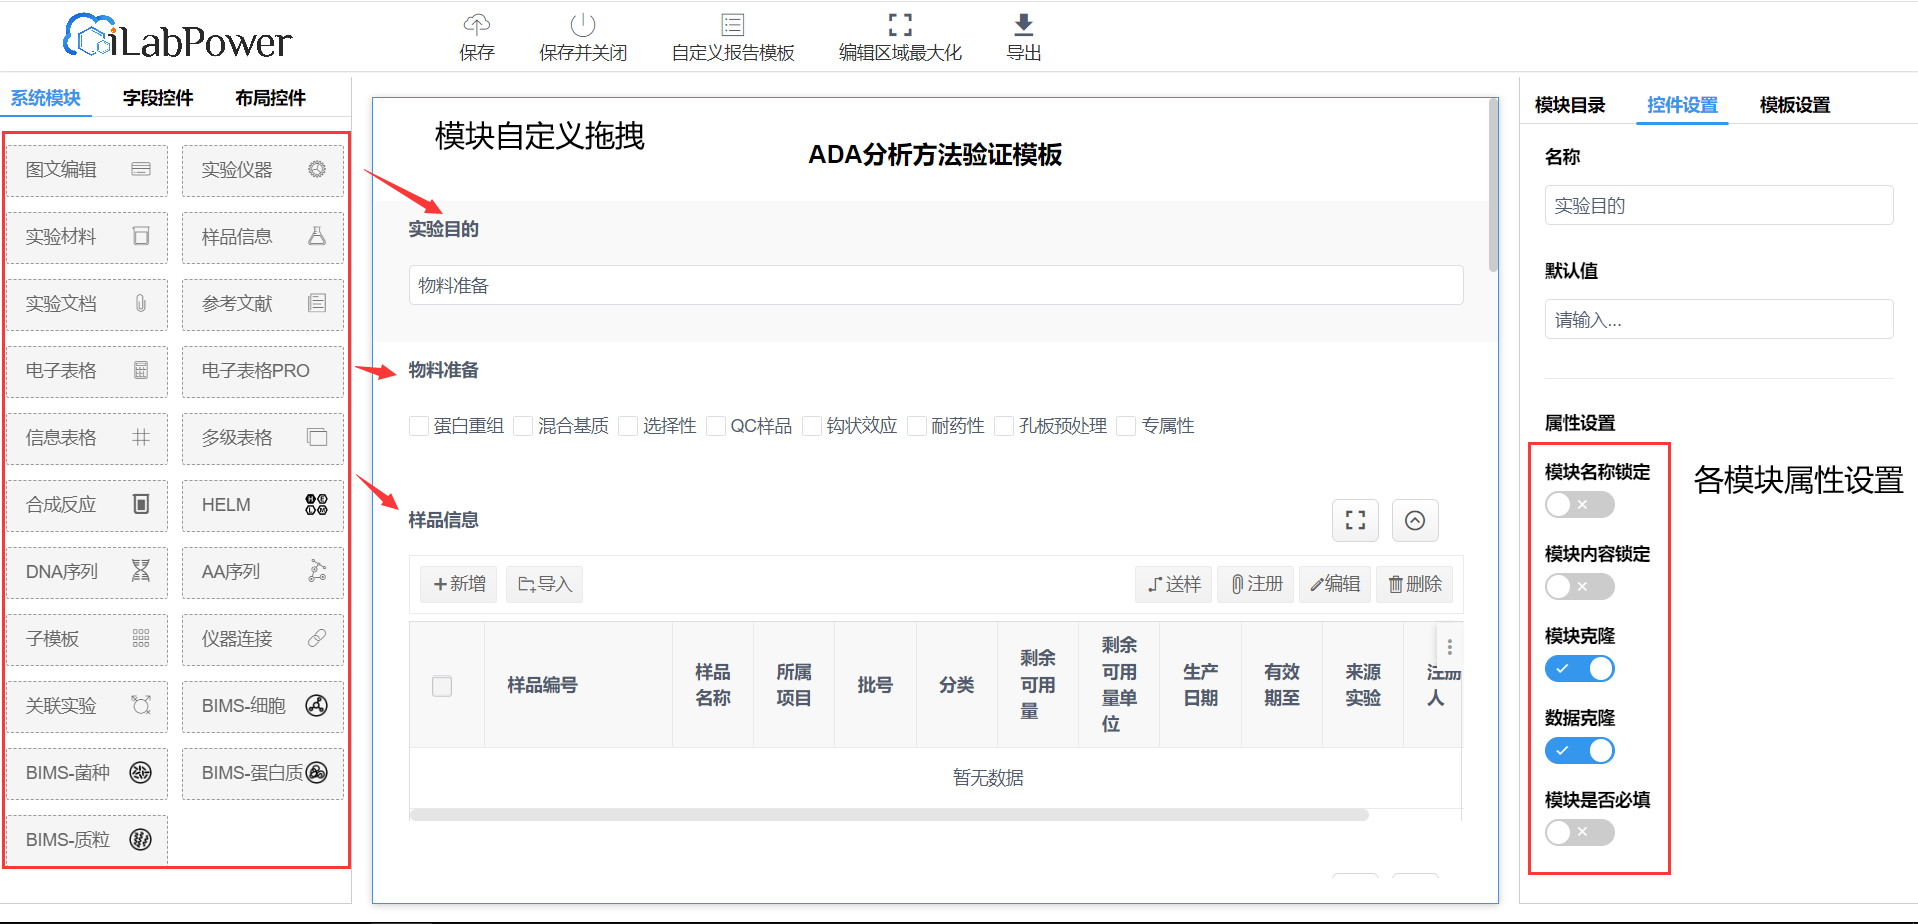Viewport: 1918px width, 924px height.
Task: Switch to the 系统模块 tab
Action: 46,98
